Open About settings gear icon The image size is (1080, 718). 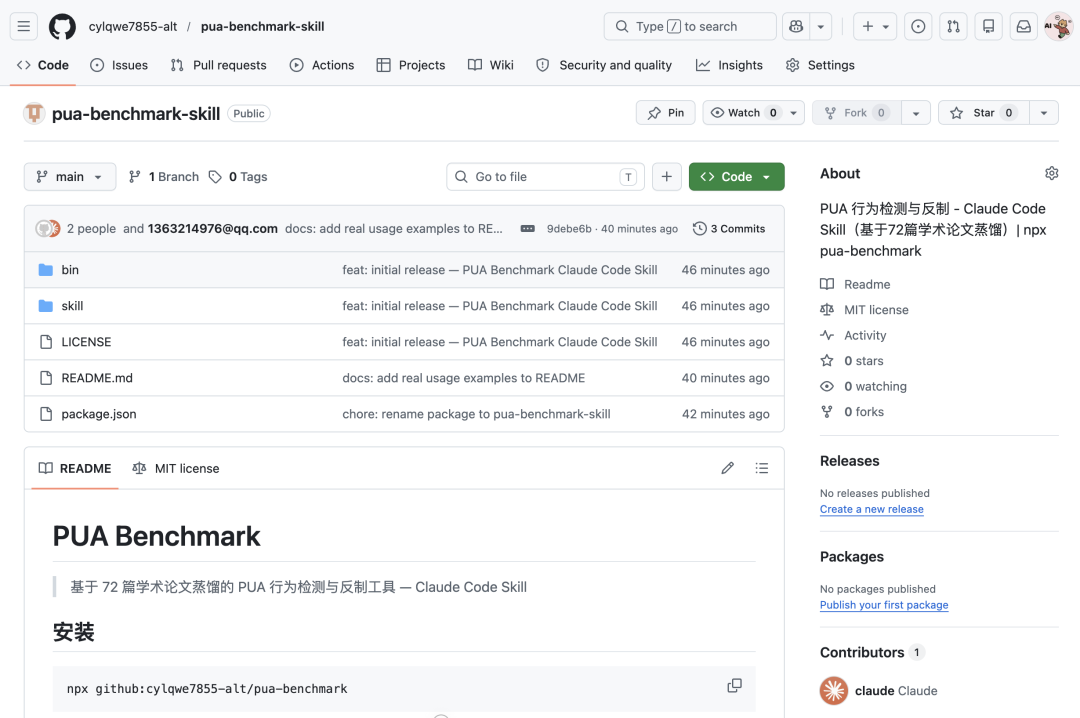tap(1051, 174)
